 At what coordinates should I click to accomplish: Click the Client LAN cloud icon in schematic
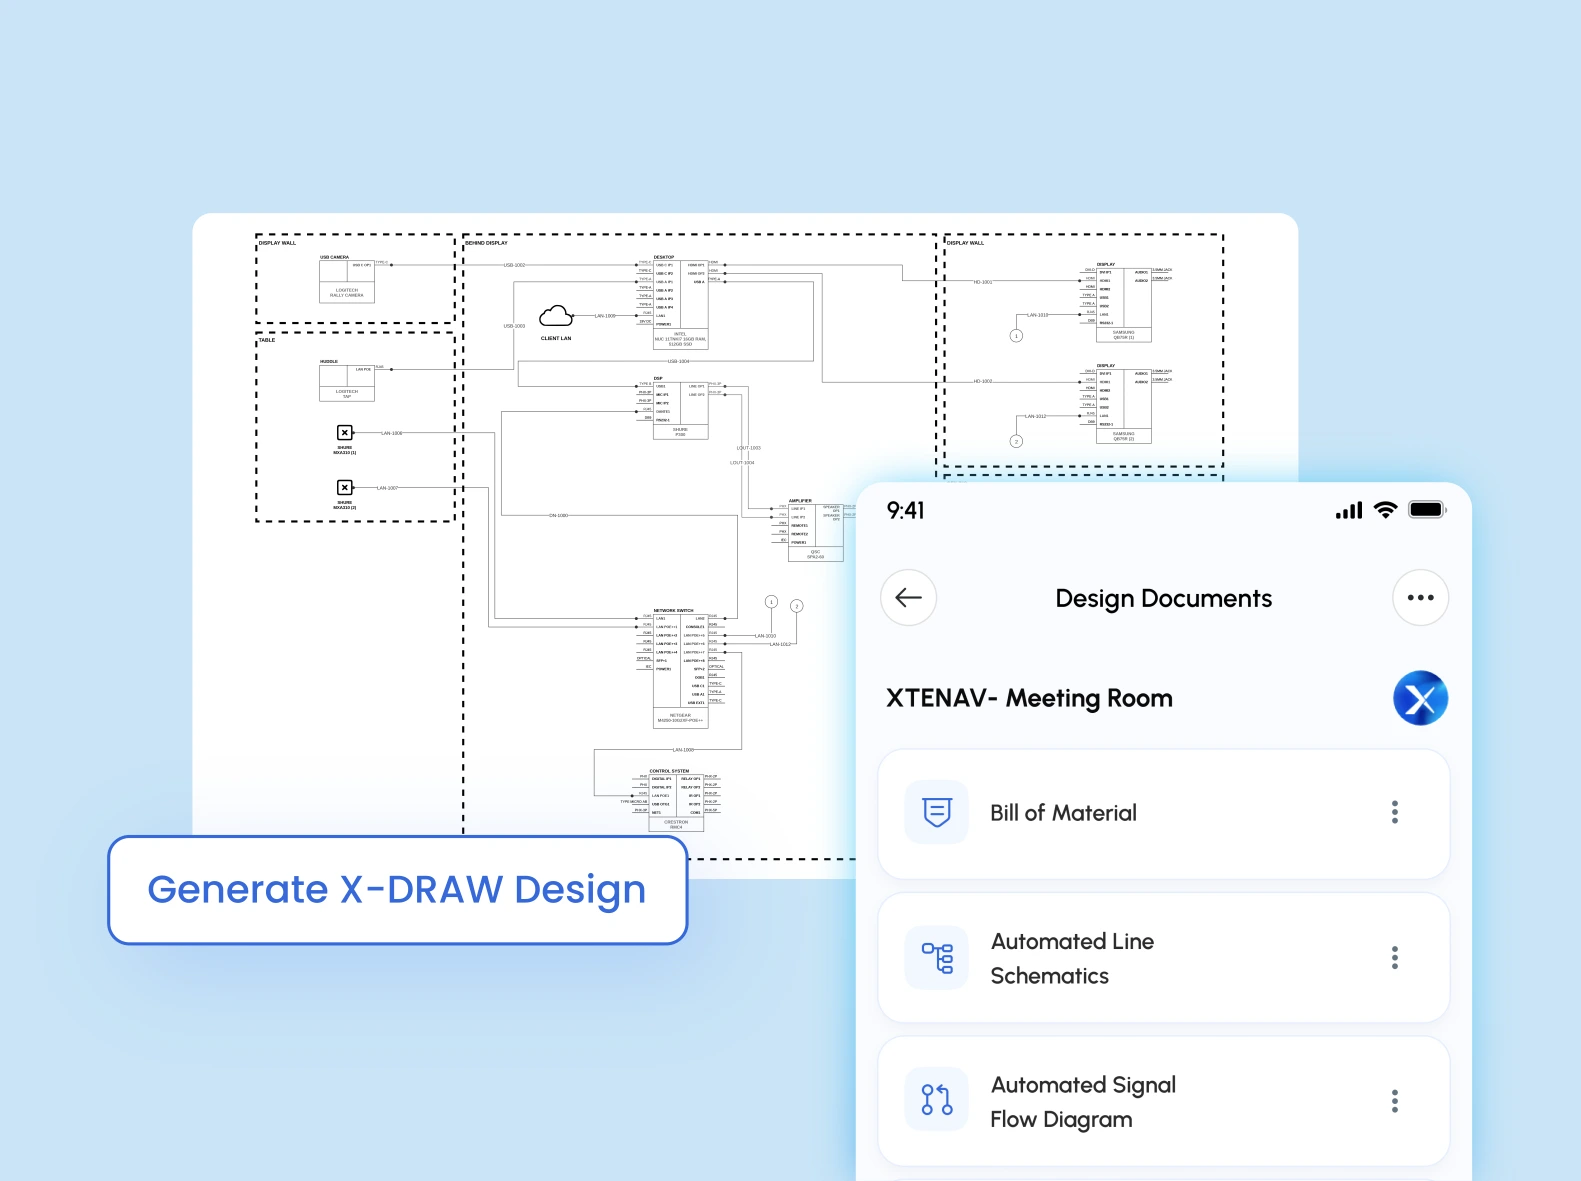pyautogui.click(x=556, y=317)
